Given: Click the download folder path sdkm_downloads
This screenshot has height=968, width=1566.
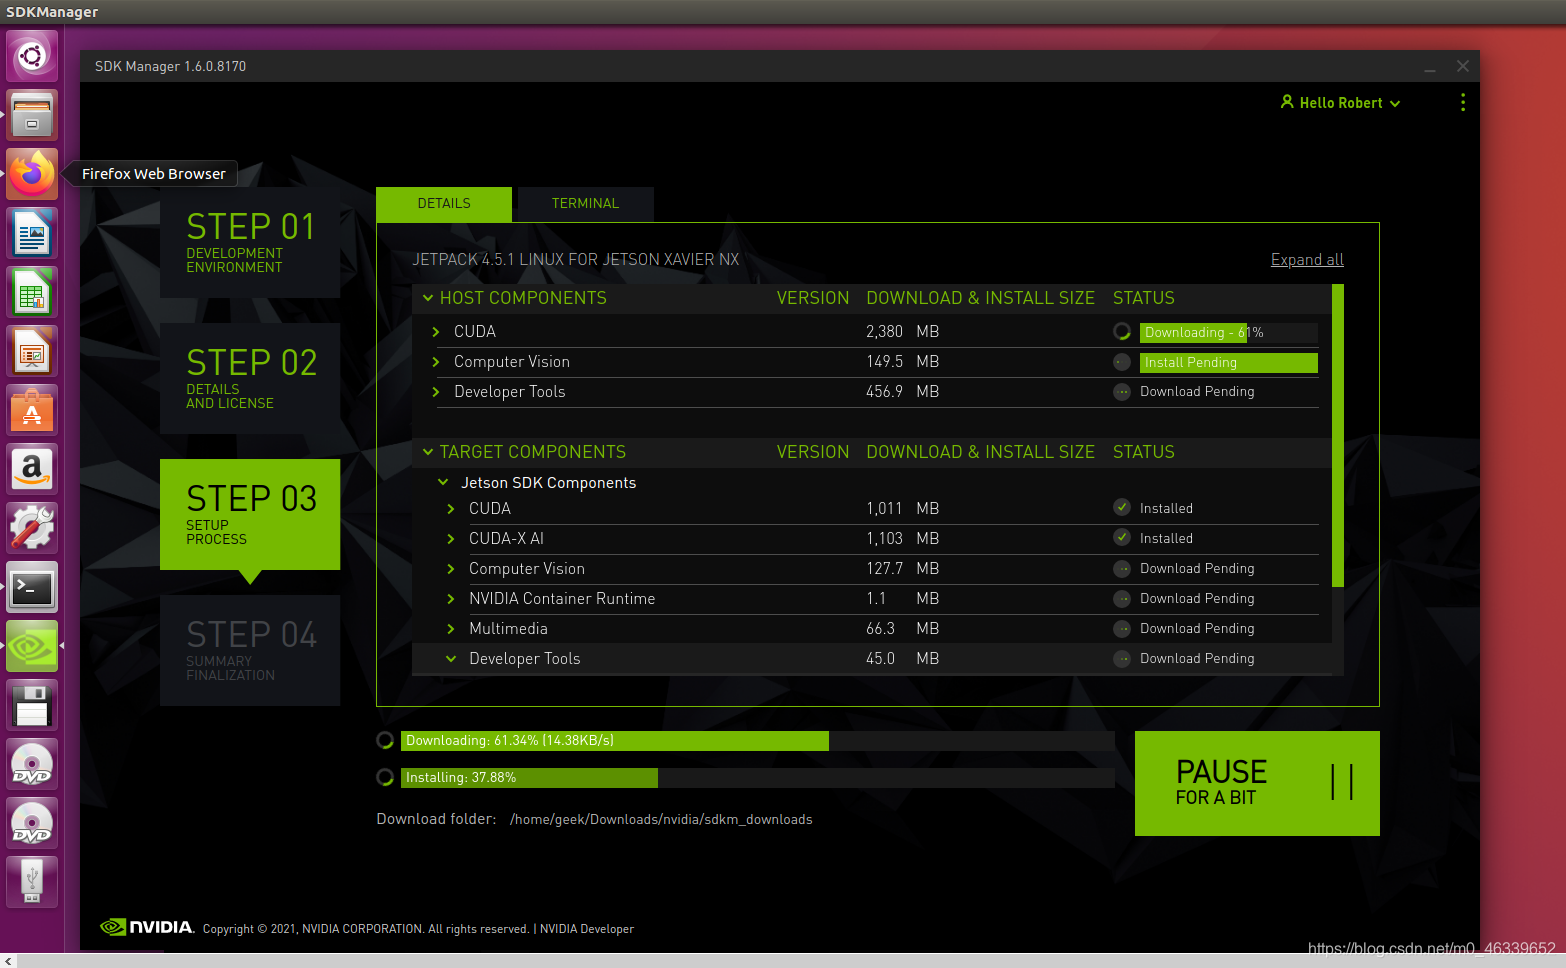Looking at the screenshot, I should [661, 820].
